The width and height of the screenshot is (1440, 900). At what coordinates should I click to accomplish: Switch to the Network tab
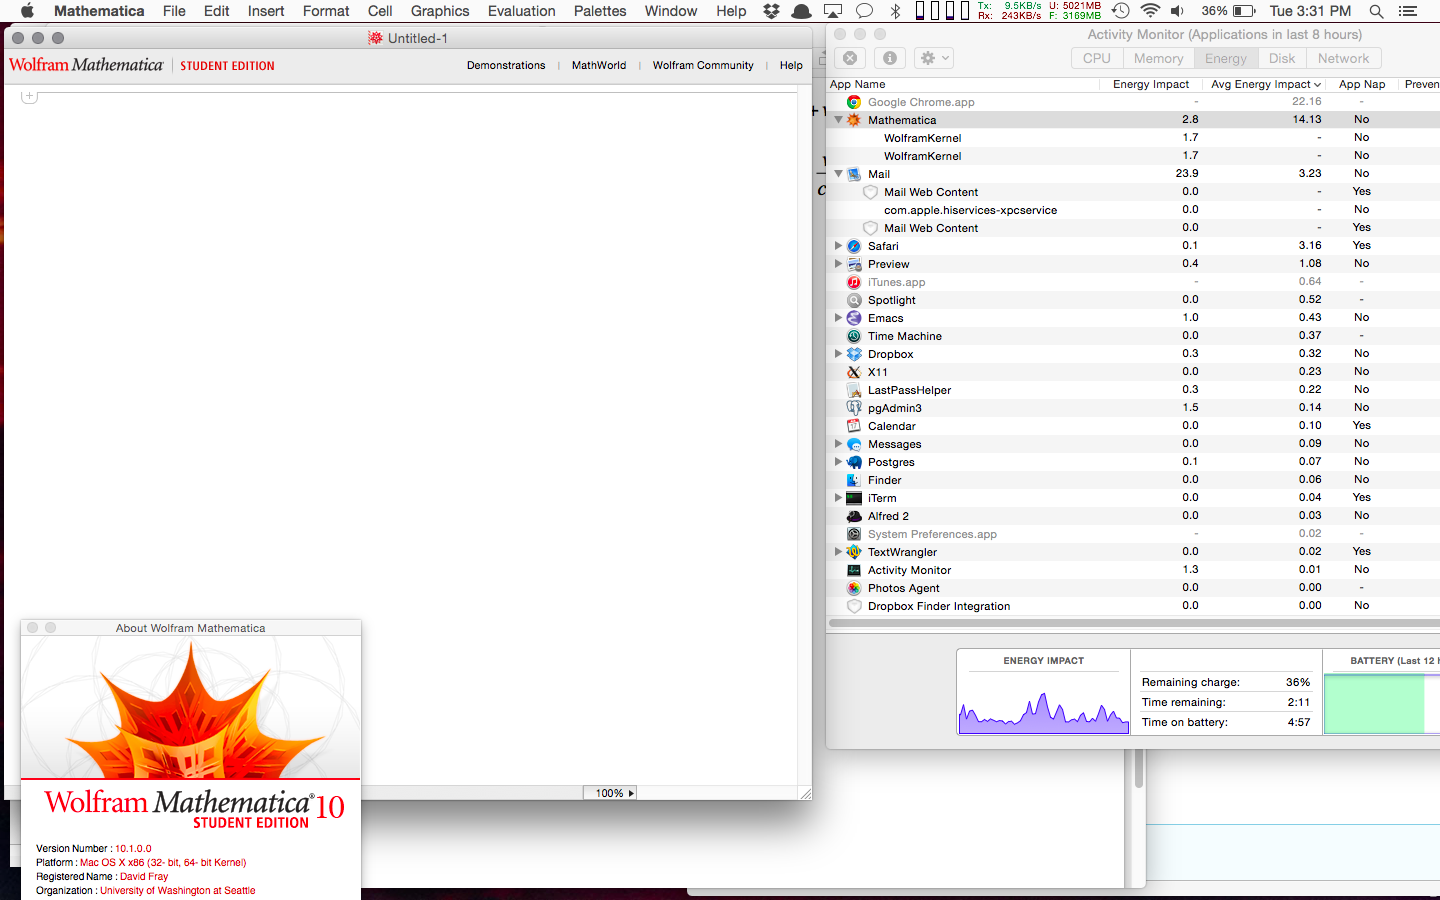[x=1343, y=58]
